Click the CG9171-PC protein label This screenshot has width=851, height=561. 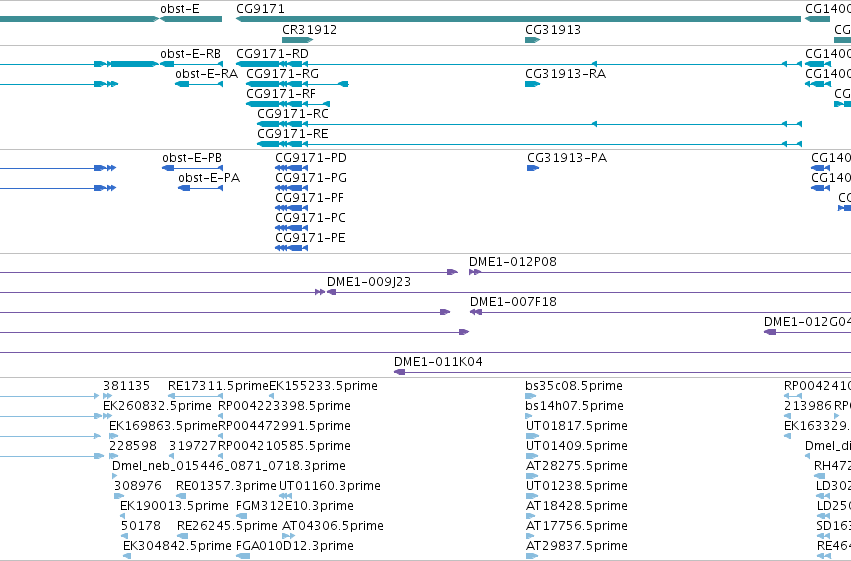click(x=310, y=218)
